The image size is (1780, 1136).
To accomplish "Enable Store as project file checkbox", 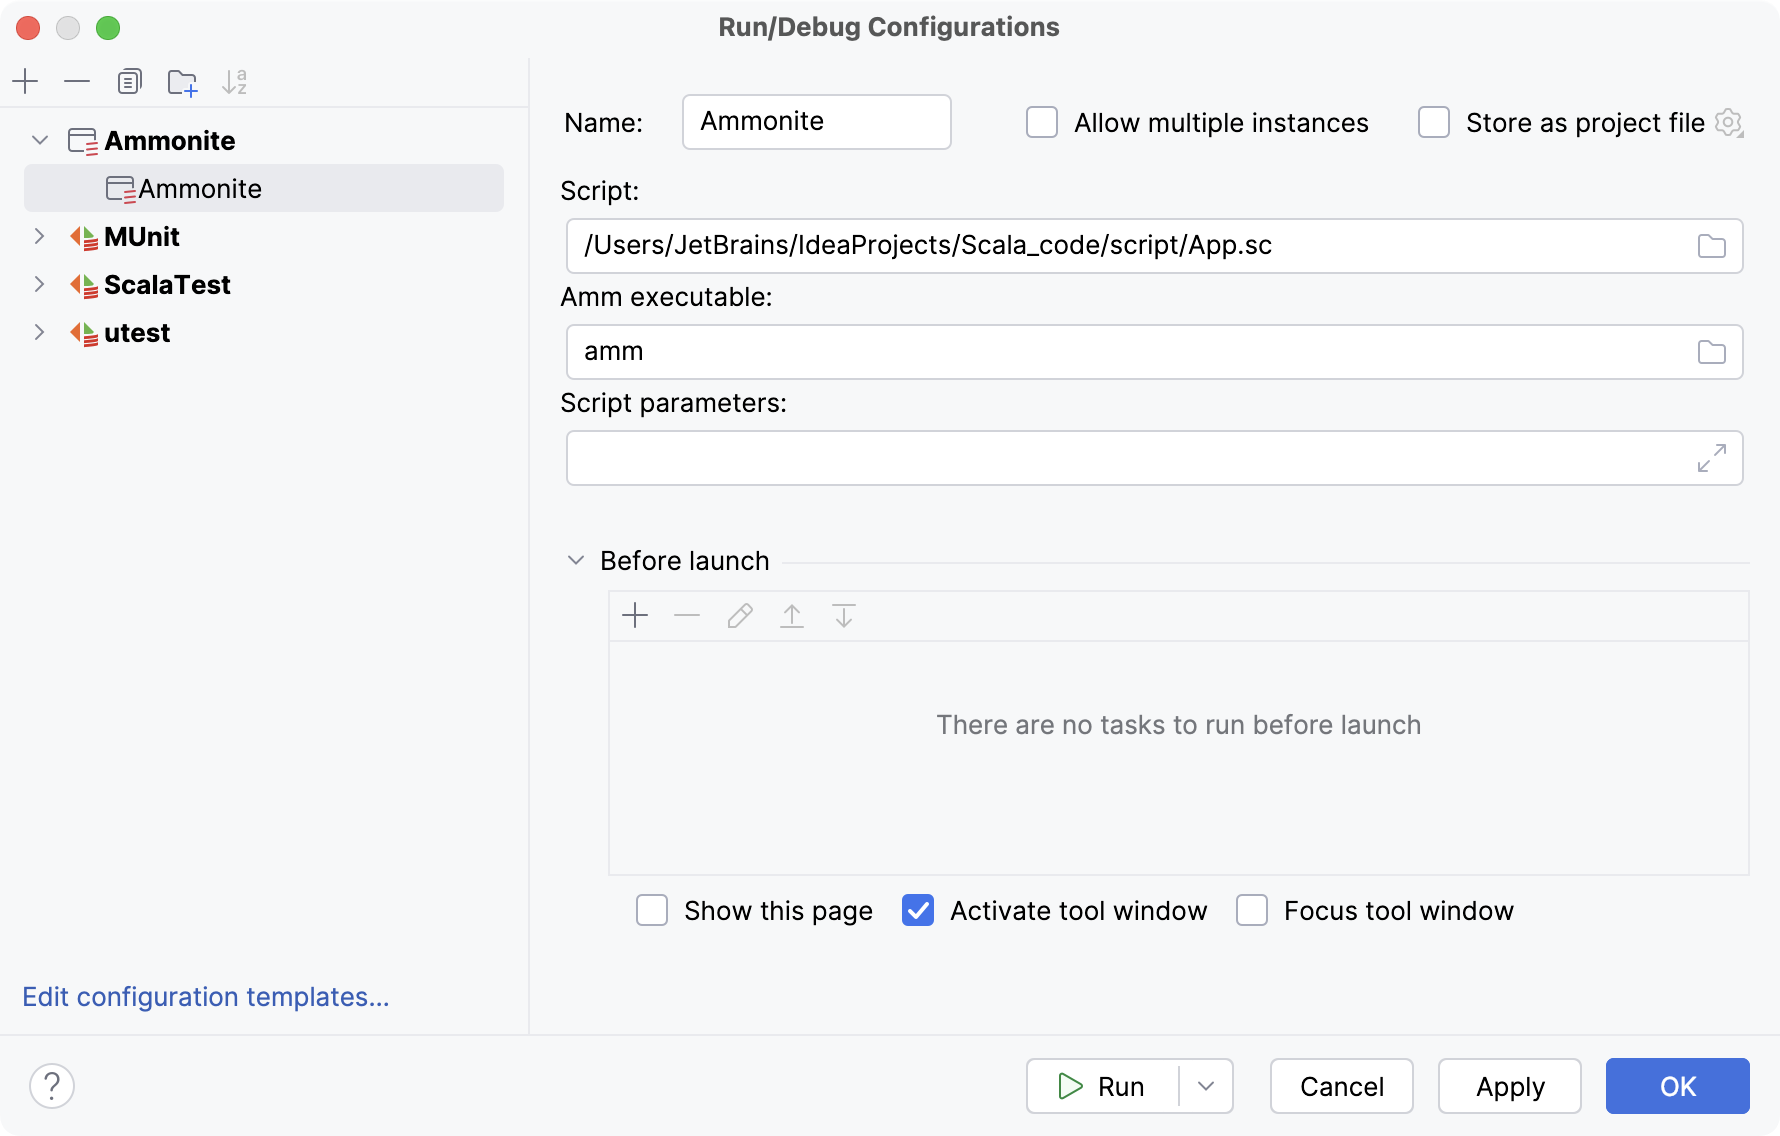I will coord(1434,122).
